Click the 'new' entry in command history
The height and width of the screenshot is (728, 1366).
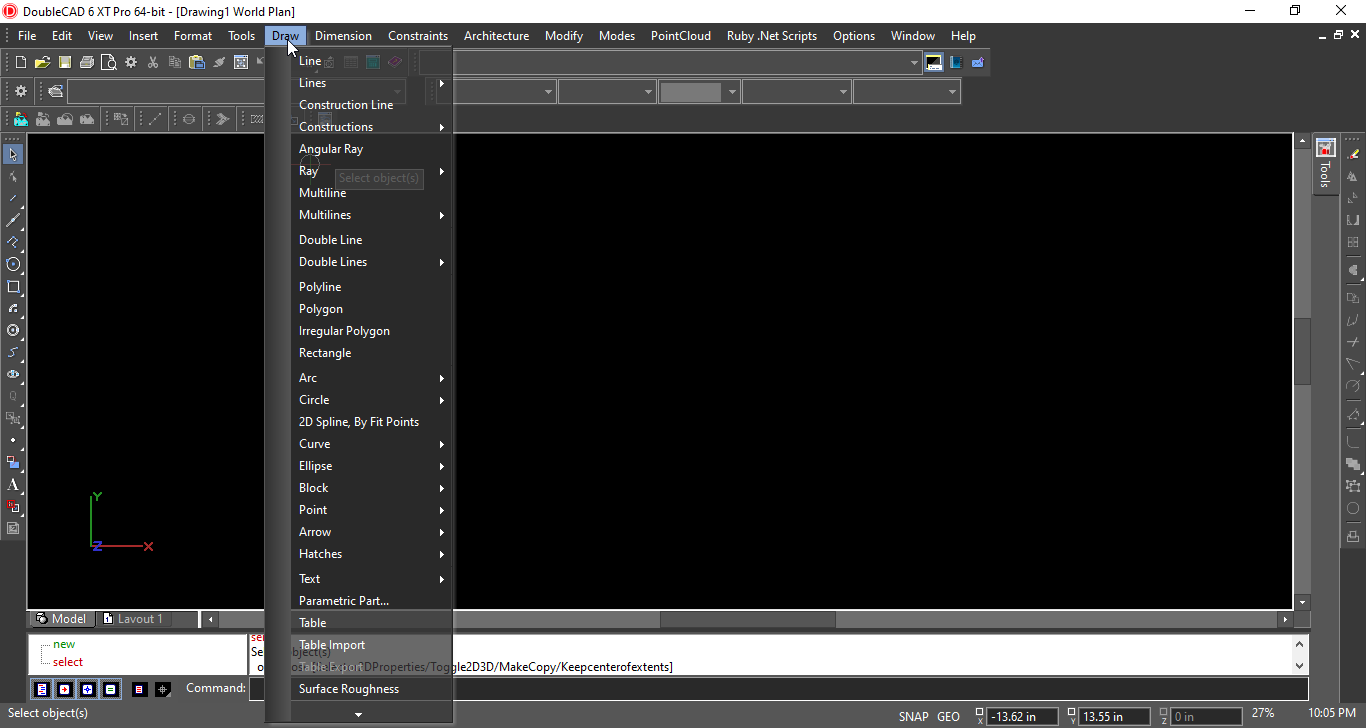point(64,644)
